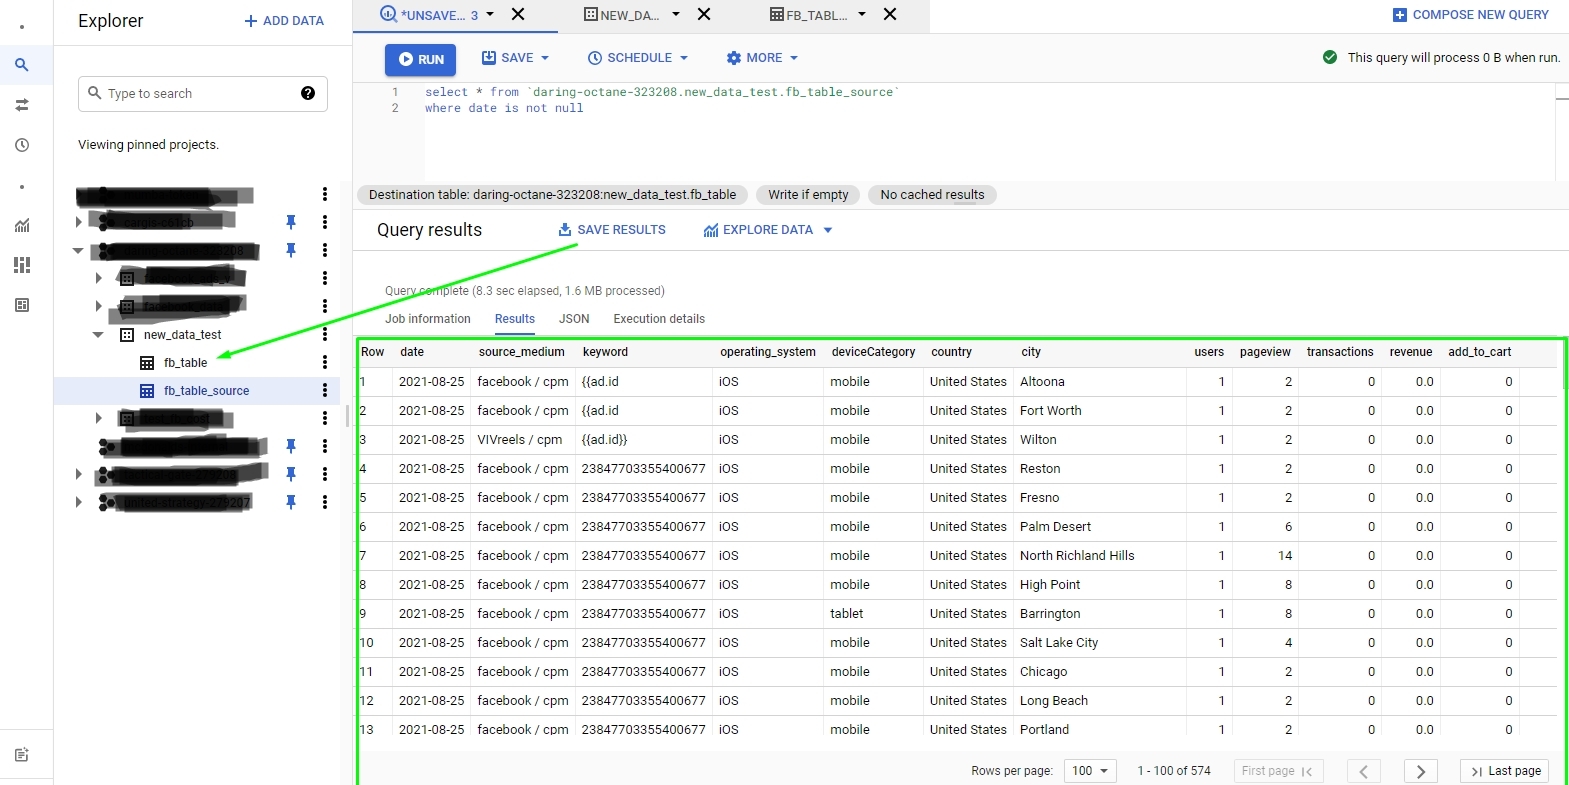Click the new_data_test dataset icon

click(127, 335)
